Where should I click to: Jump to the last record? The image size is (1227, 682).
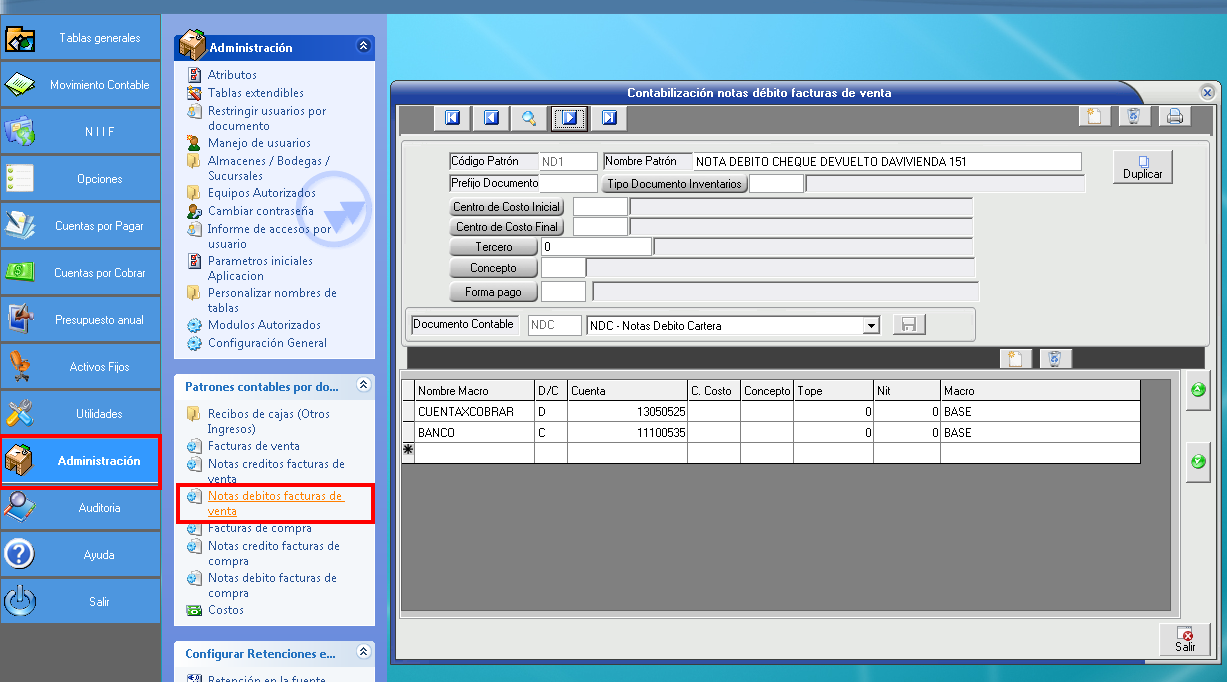click(x=608, y=118)
